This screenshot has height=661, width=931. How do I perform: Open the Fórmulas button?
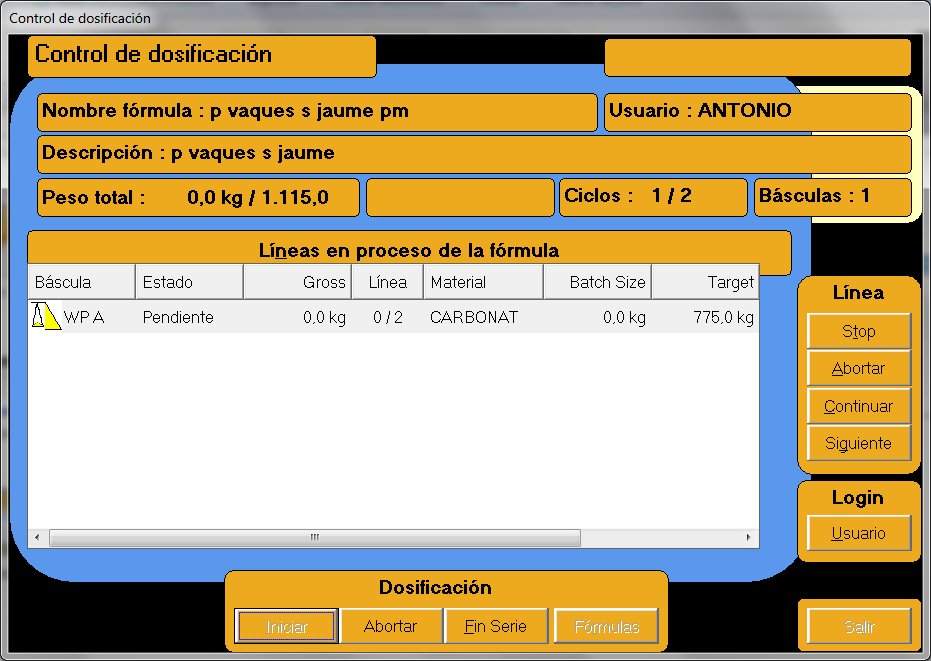tap(606, 626)
